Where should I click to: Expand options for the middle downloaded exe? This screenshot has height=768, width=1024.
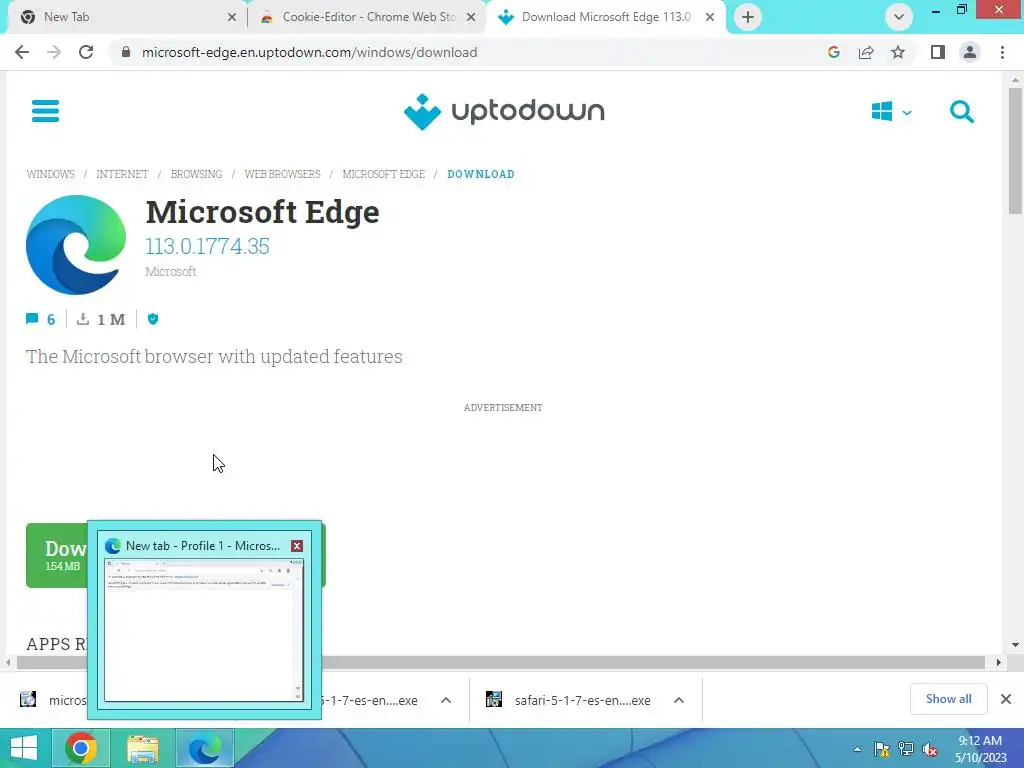pos(446,700)
